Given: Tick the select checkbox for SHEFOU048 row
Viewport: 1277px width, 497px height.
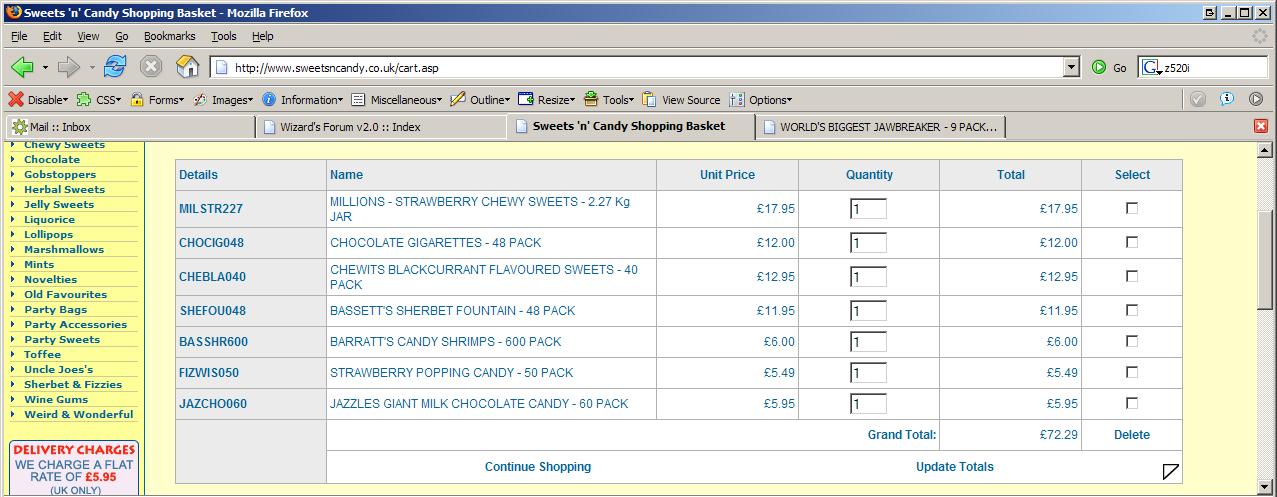Looking at the screenshot, I should (x=1132, y=310).
